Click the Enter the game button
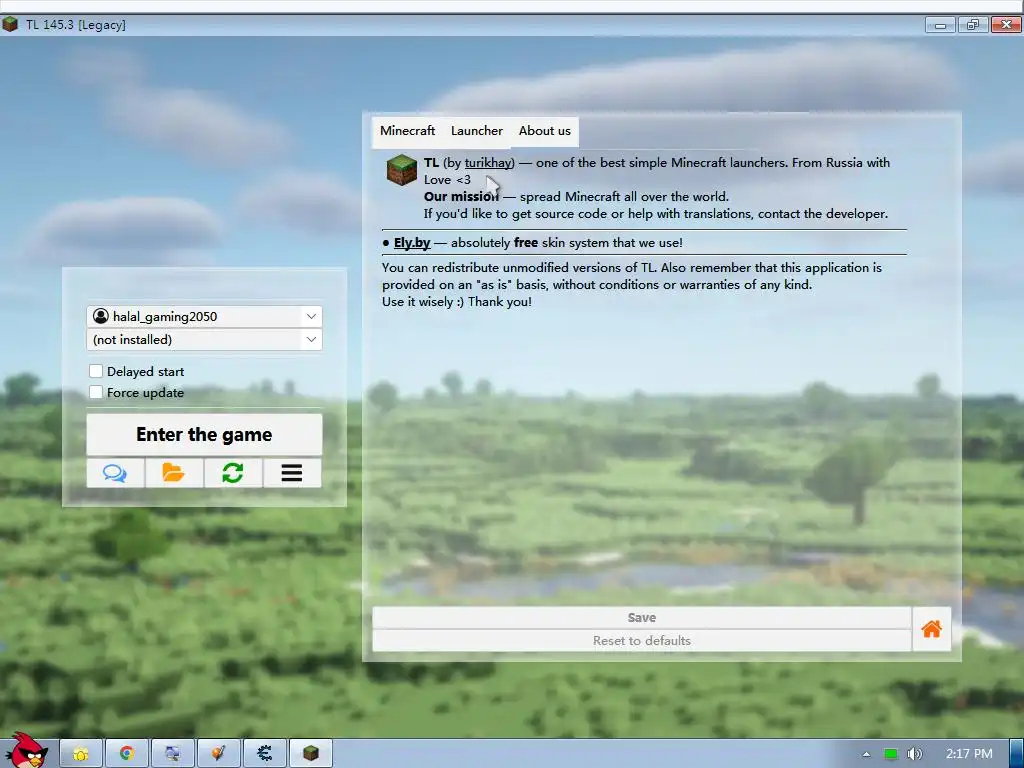Image resolution: width=1024 pixels, height=768 pixels. 204,434
